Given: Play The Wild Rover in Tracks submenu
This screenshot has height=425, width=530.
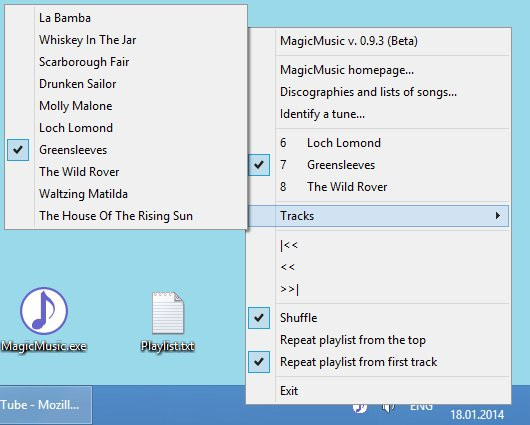Looking at the screenshot, I should (125, 172).
